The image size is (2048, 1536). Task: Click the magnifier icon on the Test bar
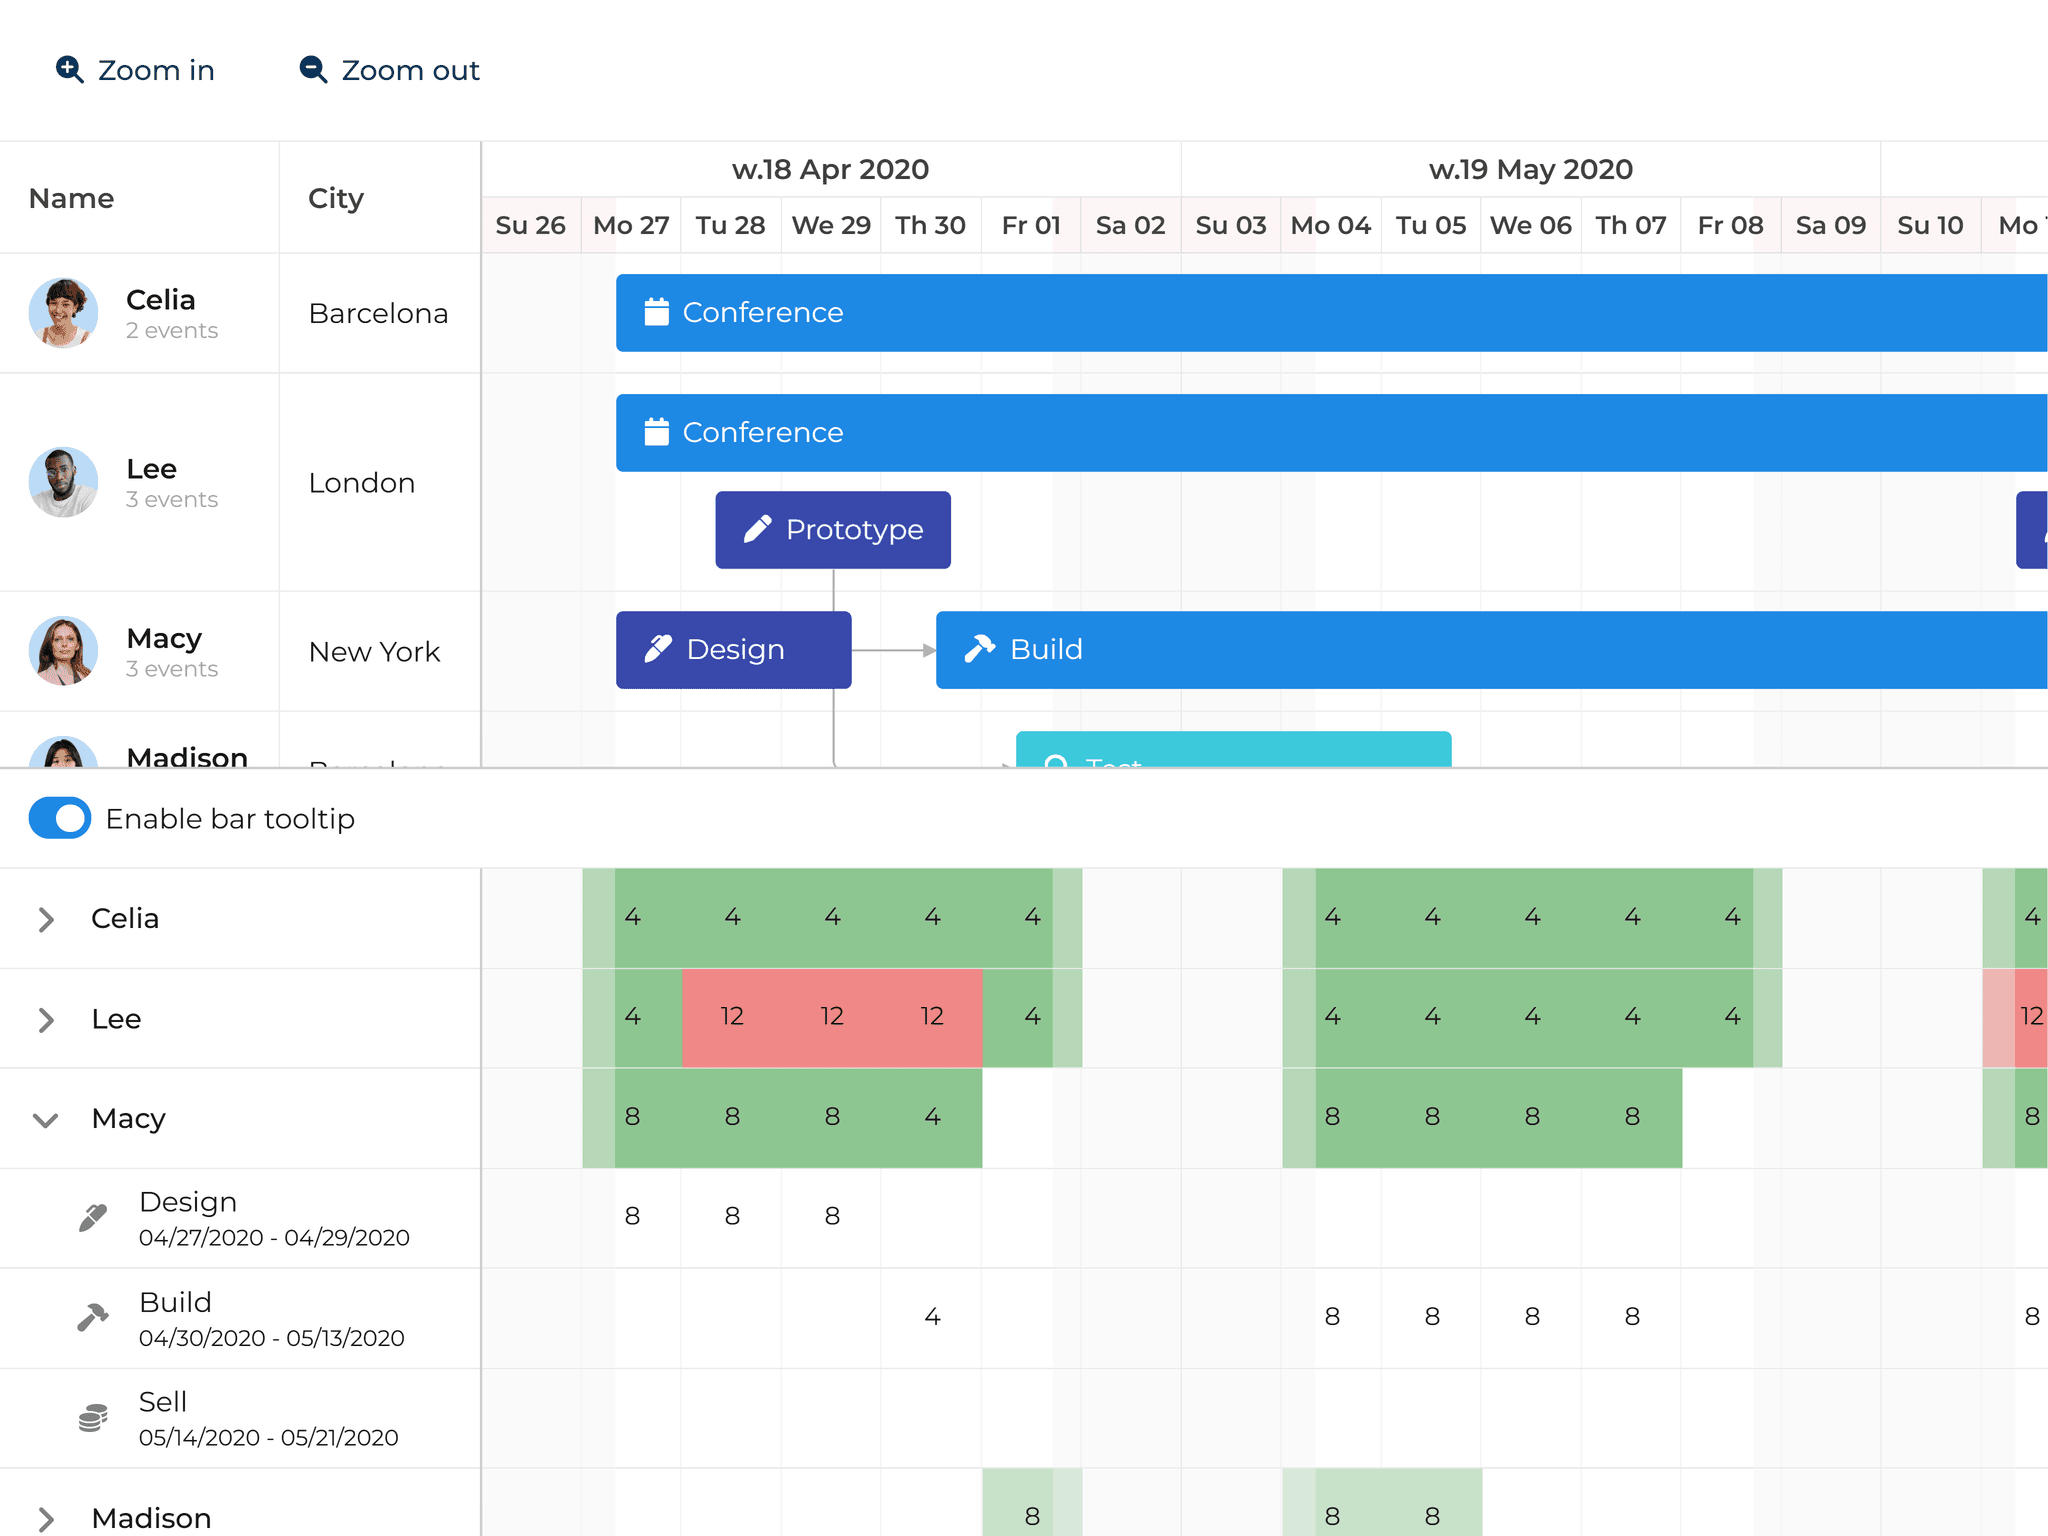(1057, 764)
